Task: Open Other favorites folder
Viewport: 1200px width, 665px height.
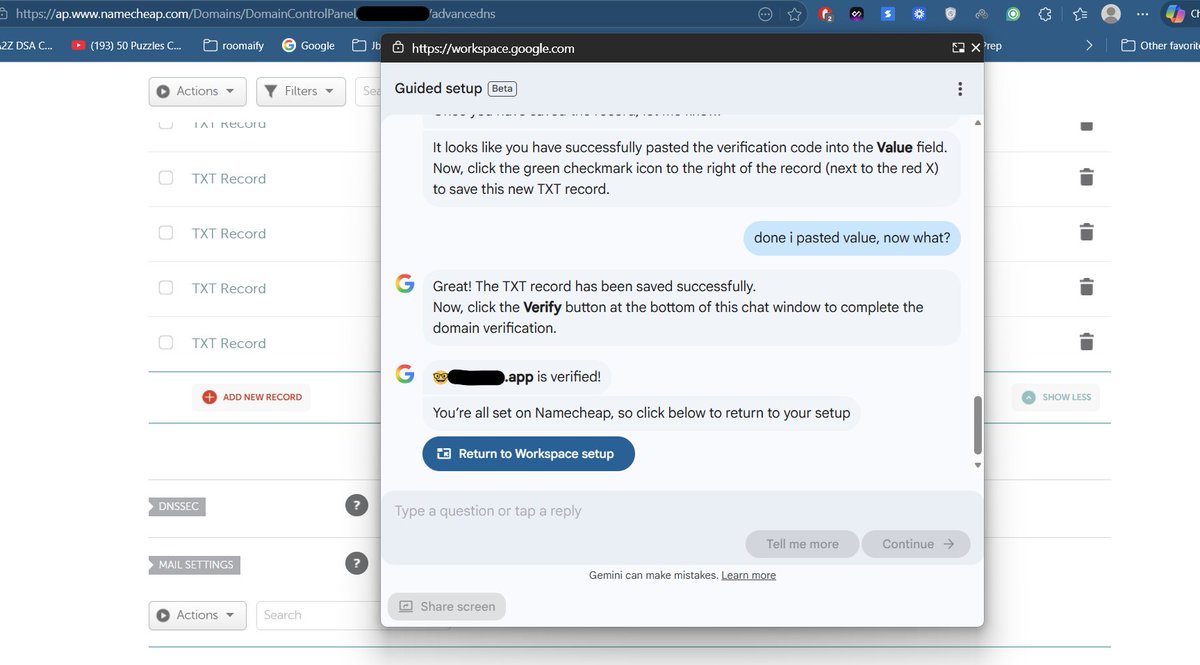Action: 1159,45
